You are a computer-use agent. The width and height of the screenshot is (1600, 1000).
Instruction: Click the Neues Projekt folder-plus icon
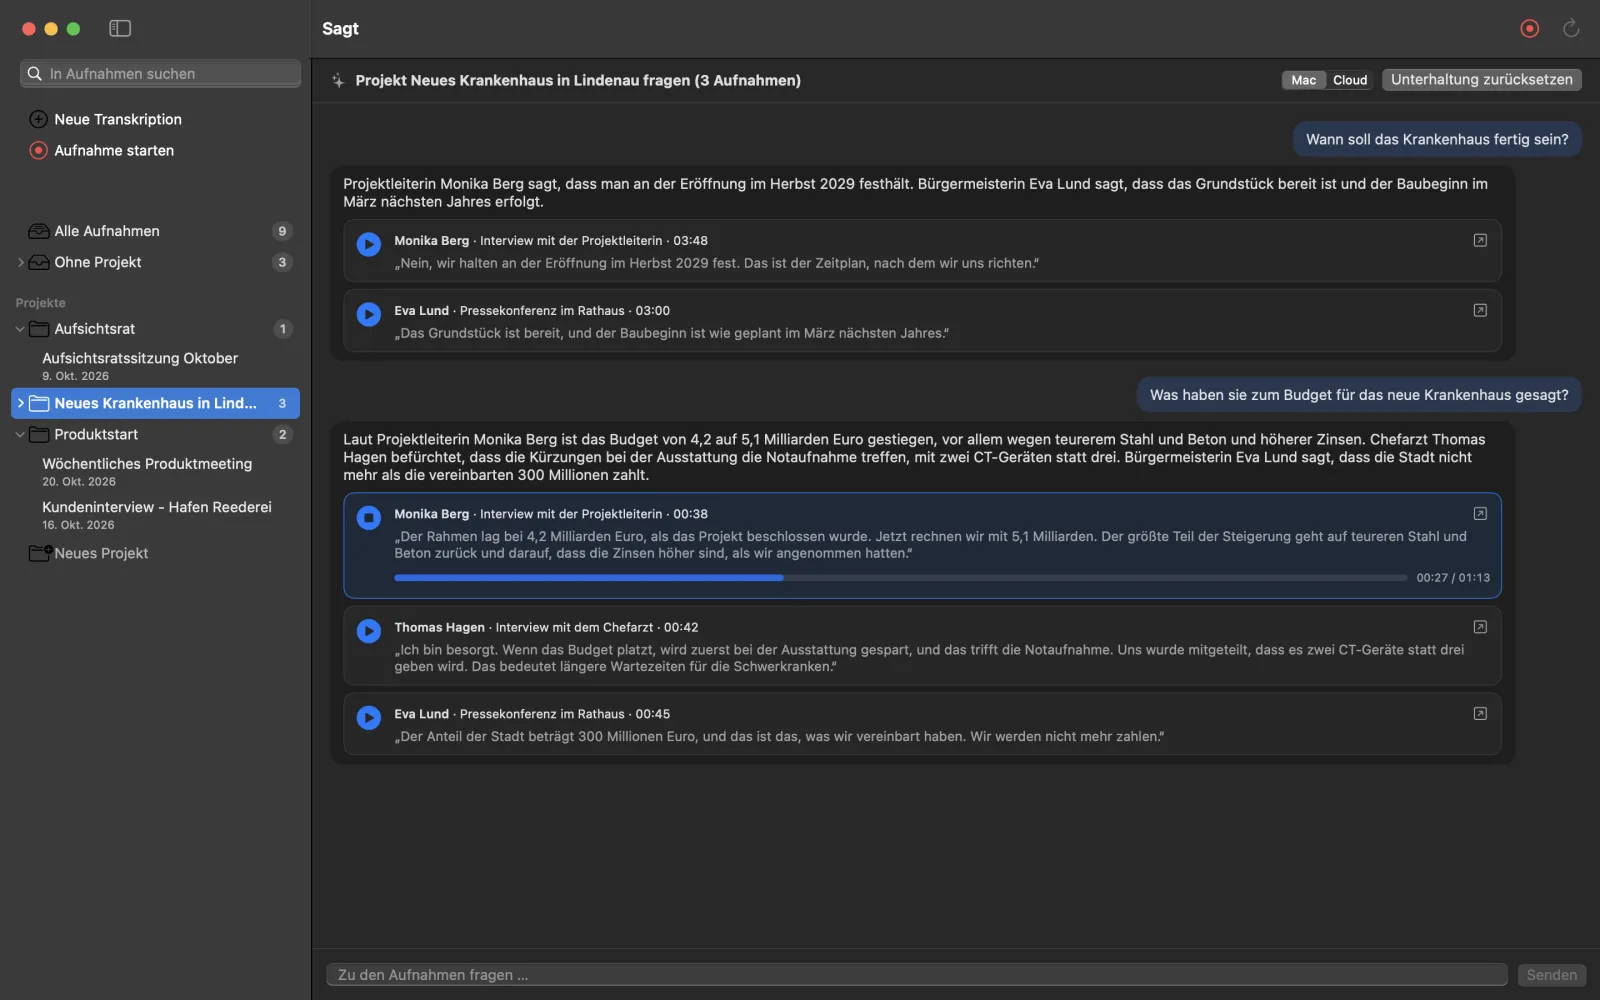40,553
